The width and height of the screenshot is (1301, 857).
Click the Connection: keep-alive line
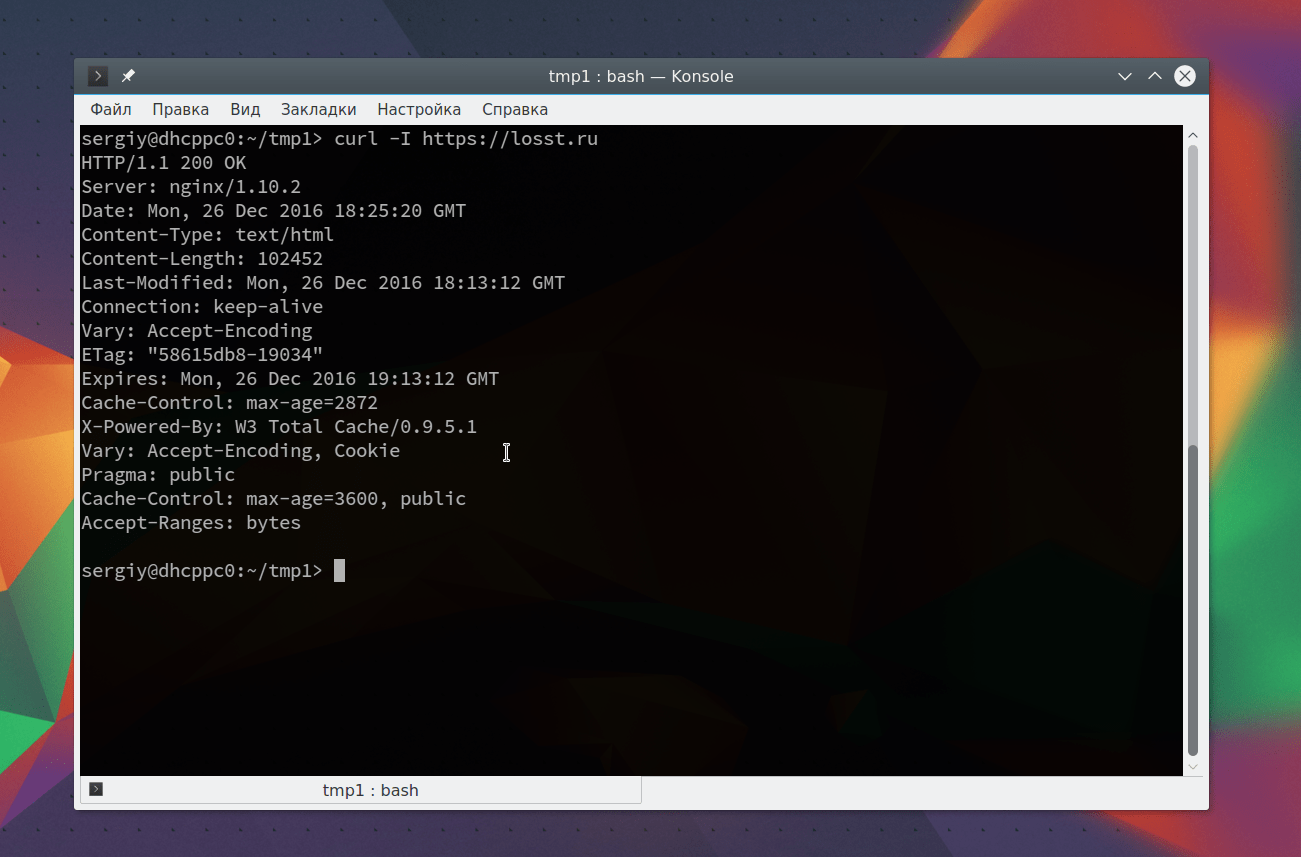[202, 307]
